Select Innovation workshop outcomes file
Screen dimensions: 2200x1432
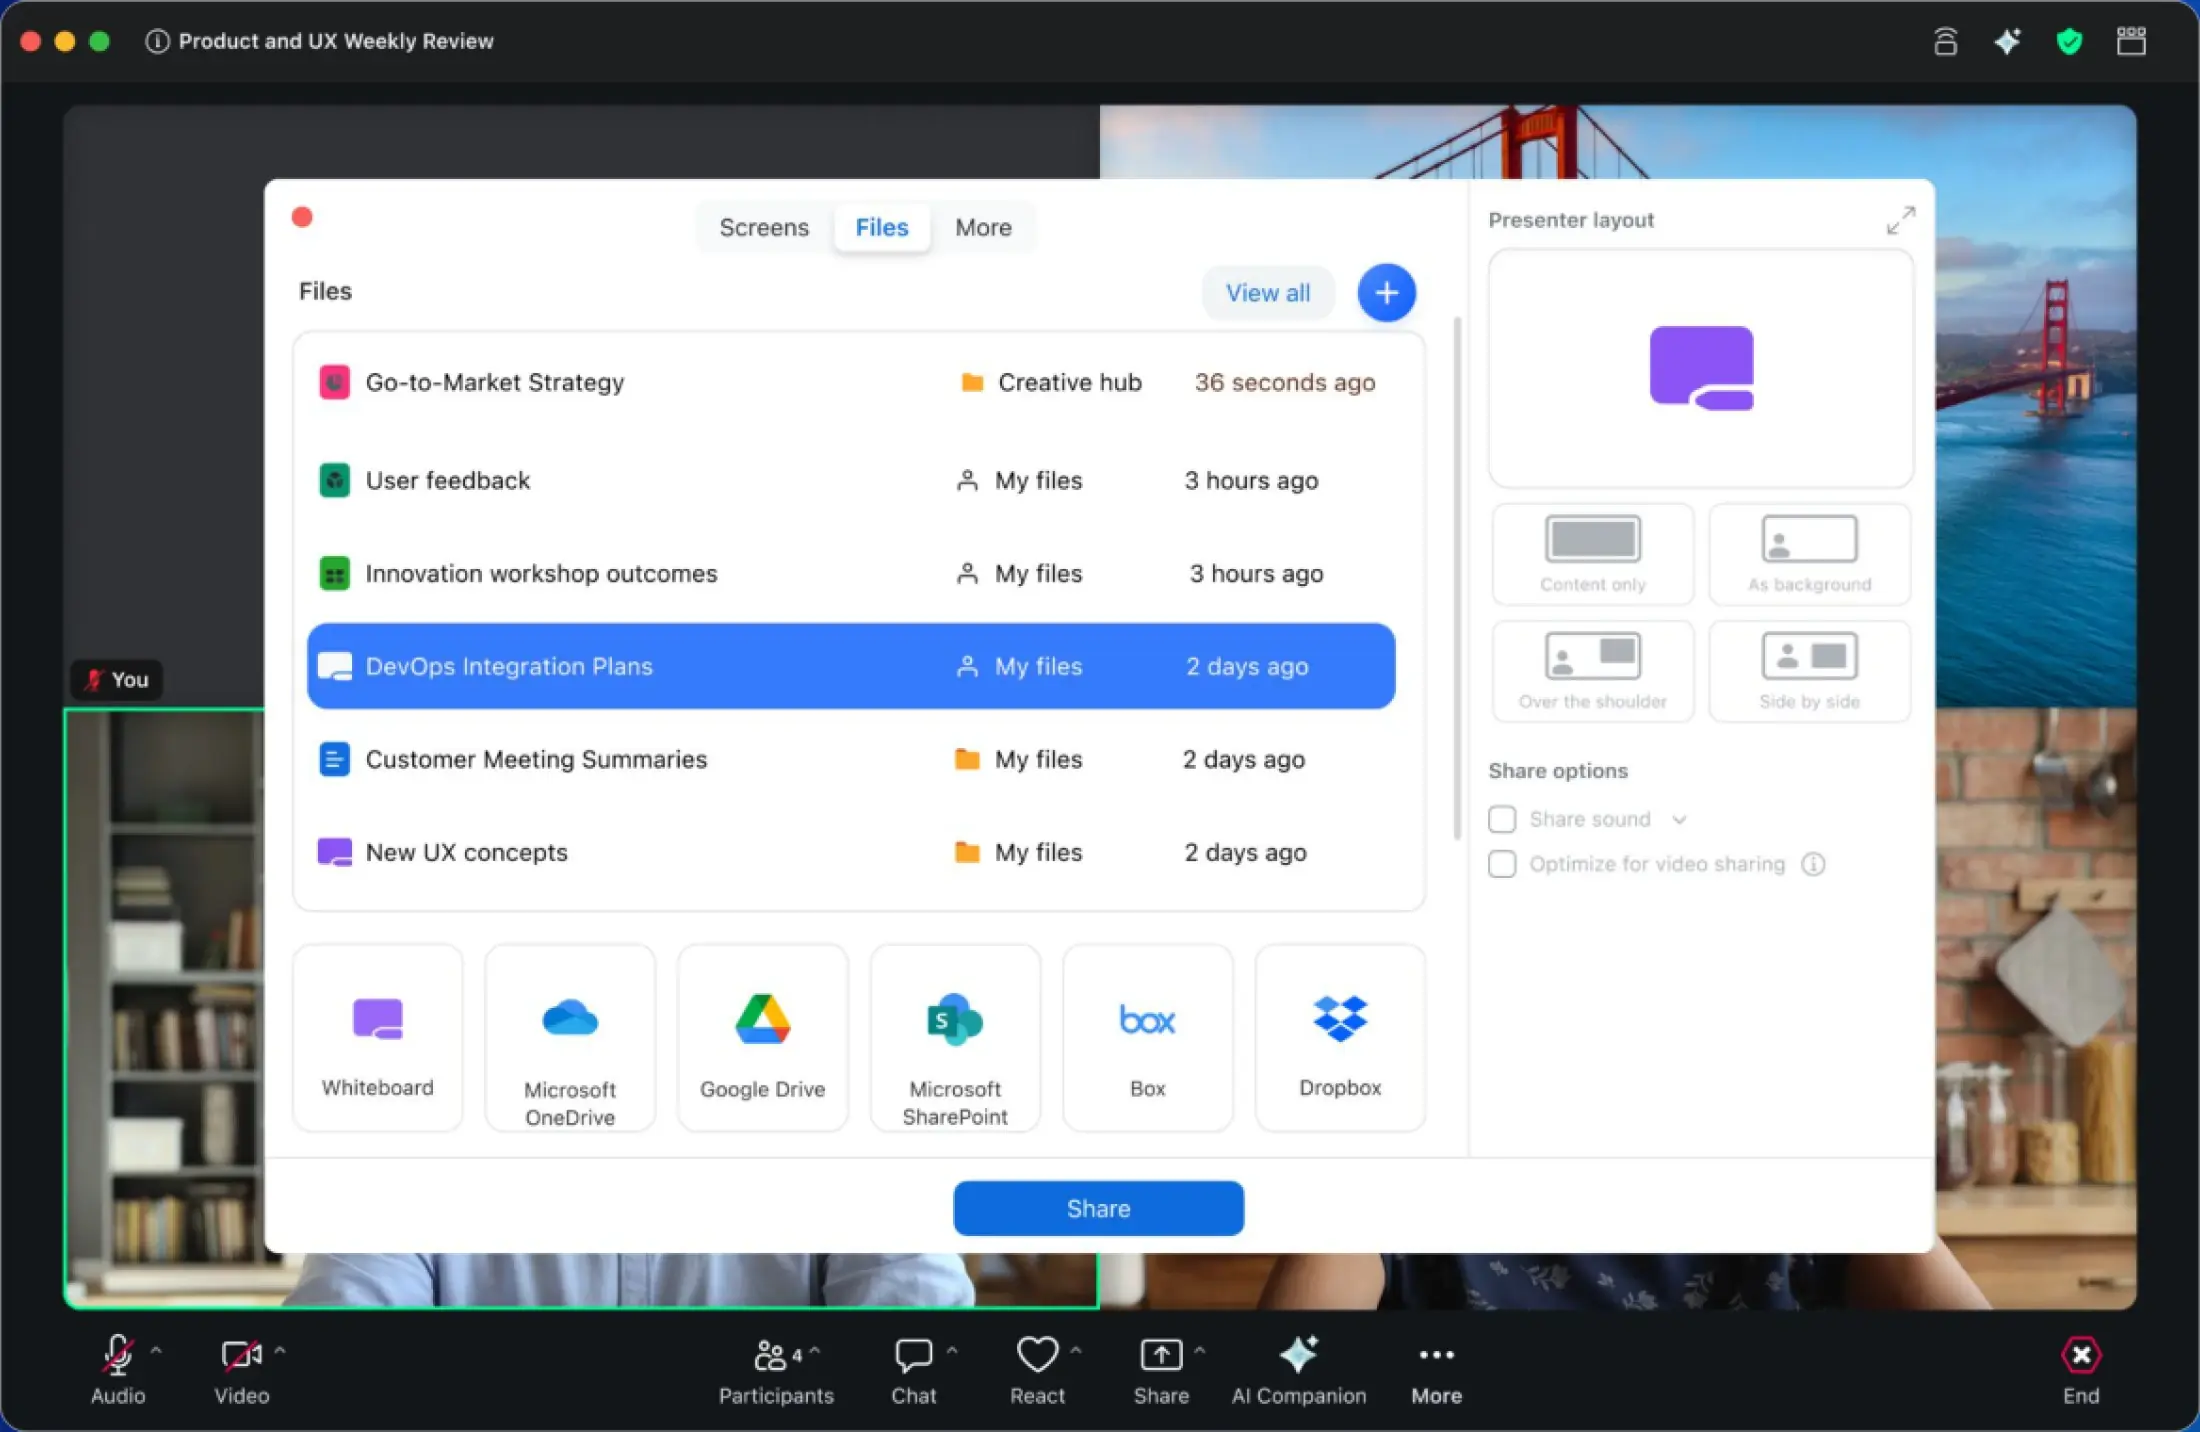click(851, 574)
